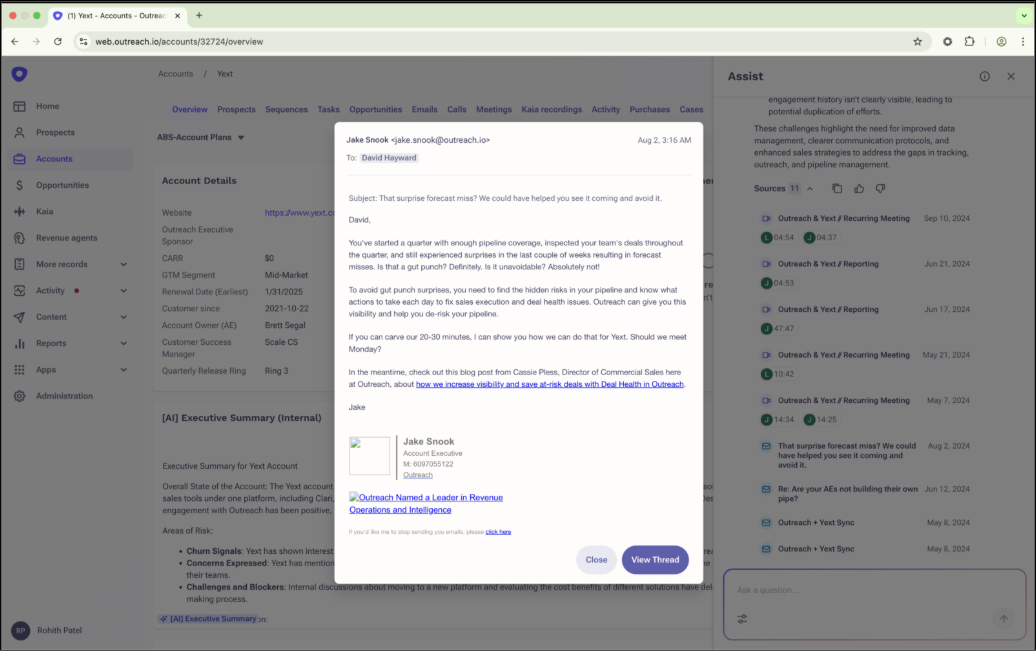1036x651 pixels.
Task: Click the Rohith Patel user avatar
Action: point(20,631)
